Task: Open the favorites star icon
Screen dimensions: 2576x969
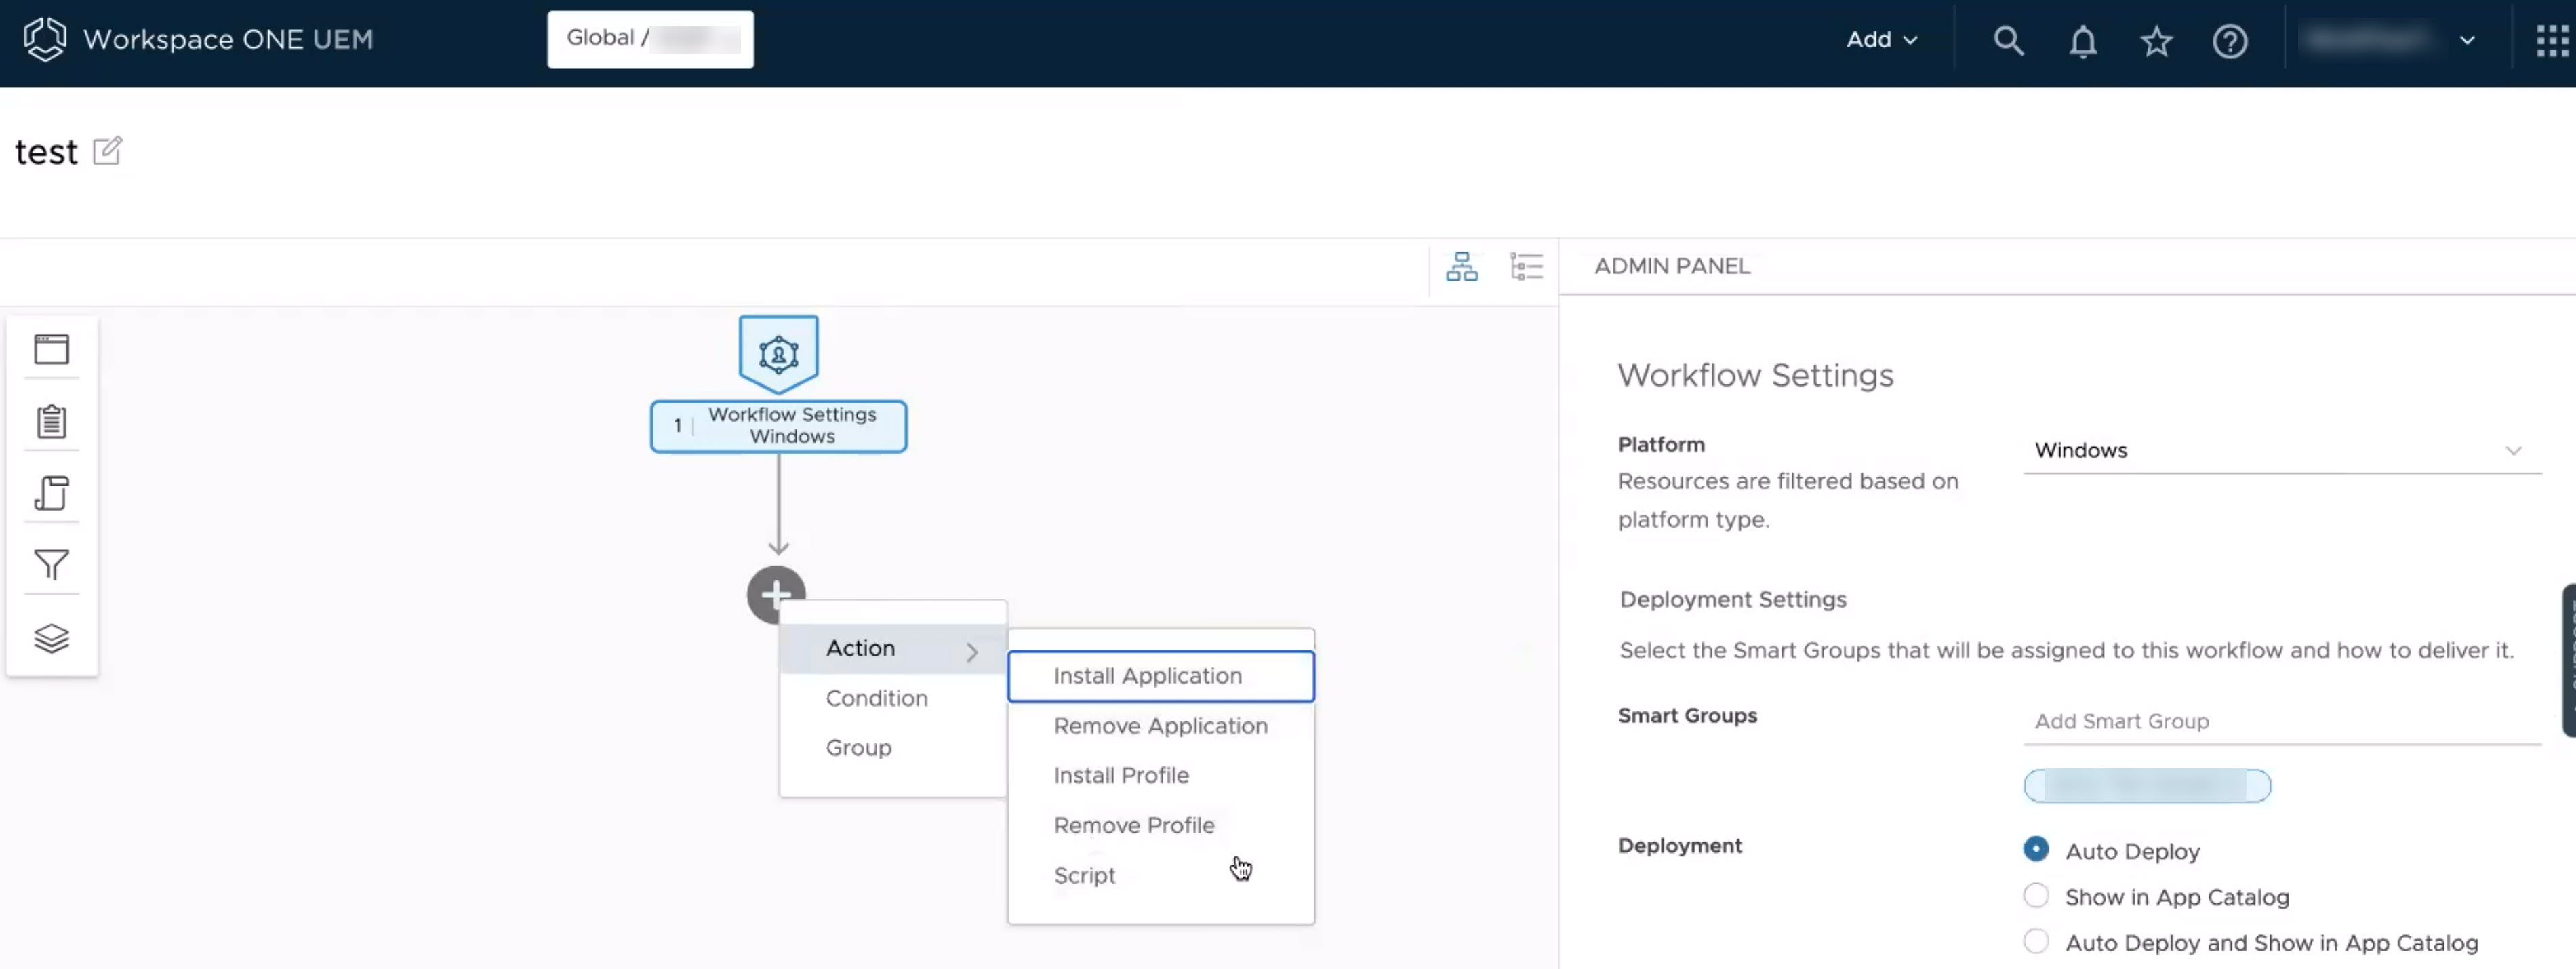Action: pyautogui.click(x=2156, y=41)
